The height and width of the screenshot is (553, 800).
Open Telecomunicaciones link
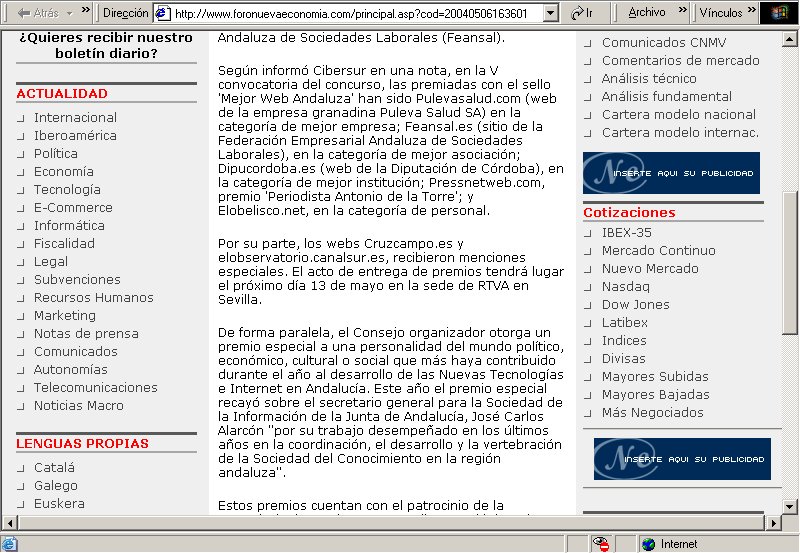(x=95, y=387)
